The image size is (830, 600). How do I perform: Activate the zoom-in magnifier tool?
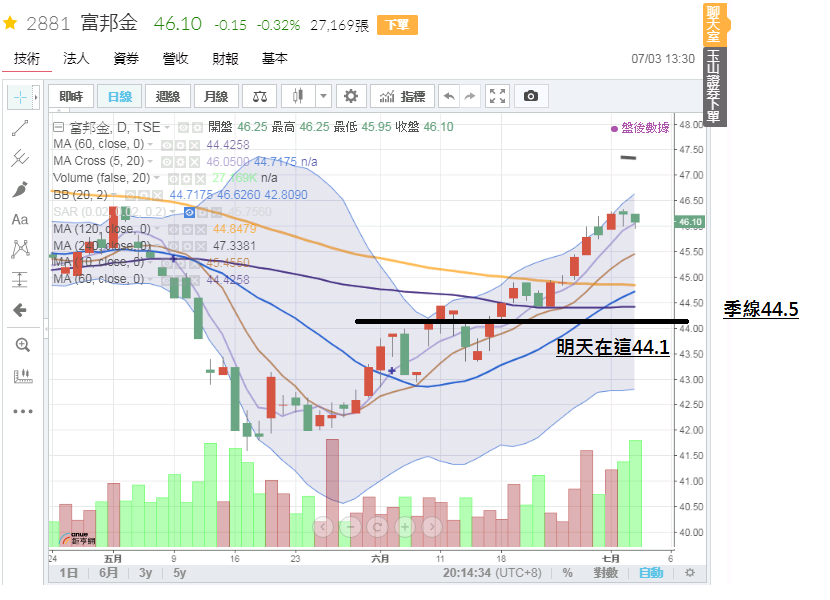[22, 345]
